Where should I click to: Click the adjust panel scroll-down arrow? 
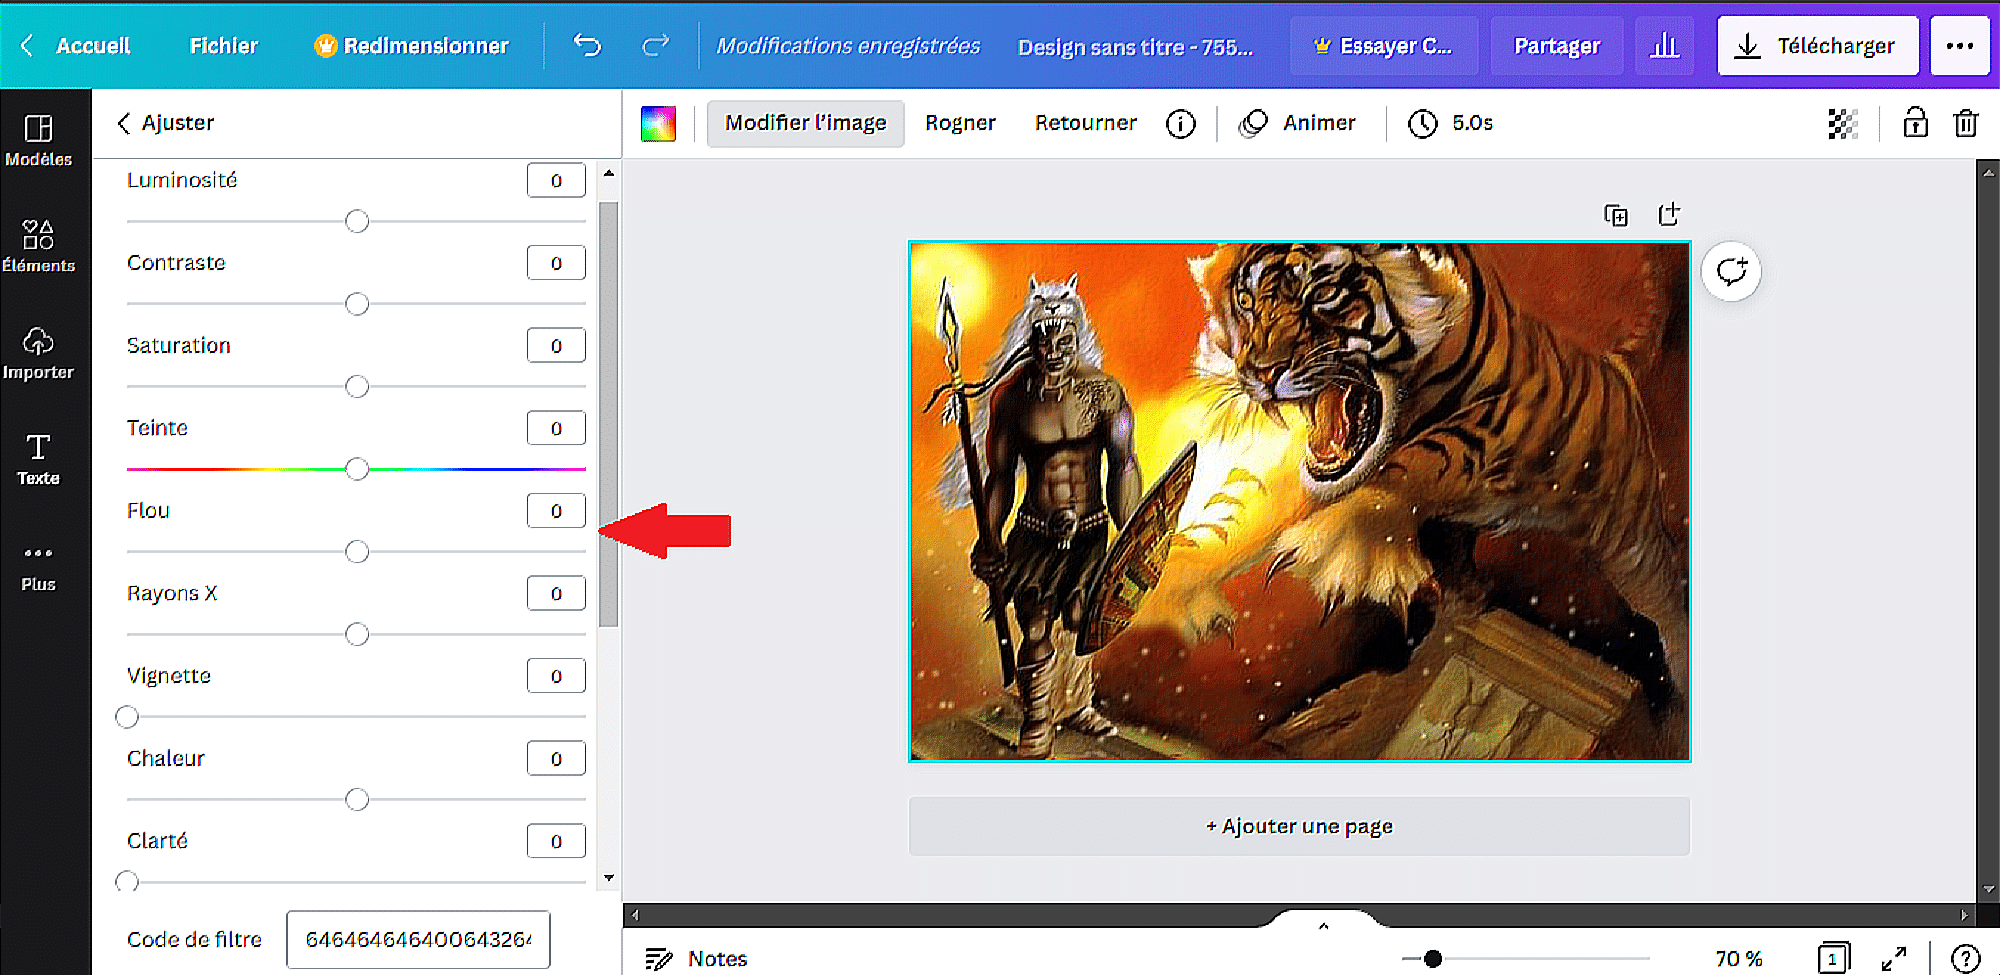click(608, 878)
